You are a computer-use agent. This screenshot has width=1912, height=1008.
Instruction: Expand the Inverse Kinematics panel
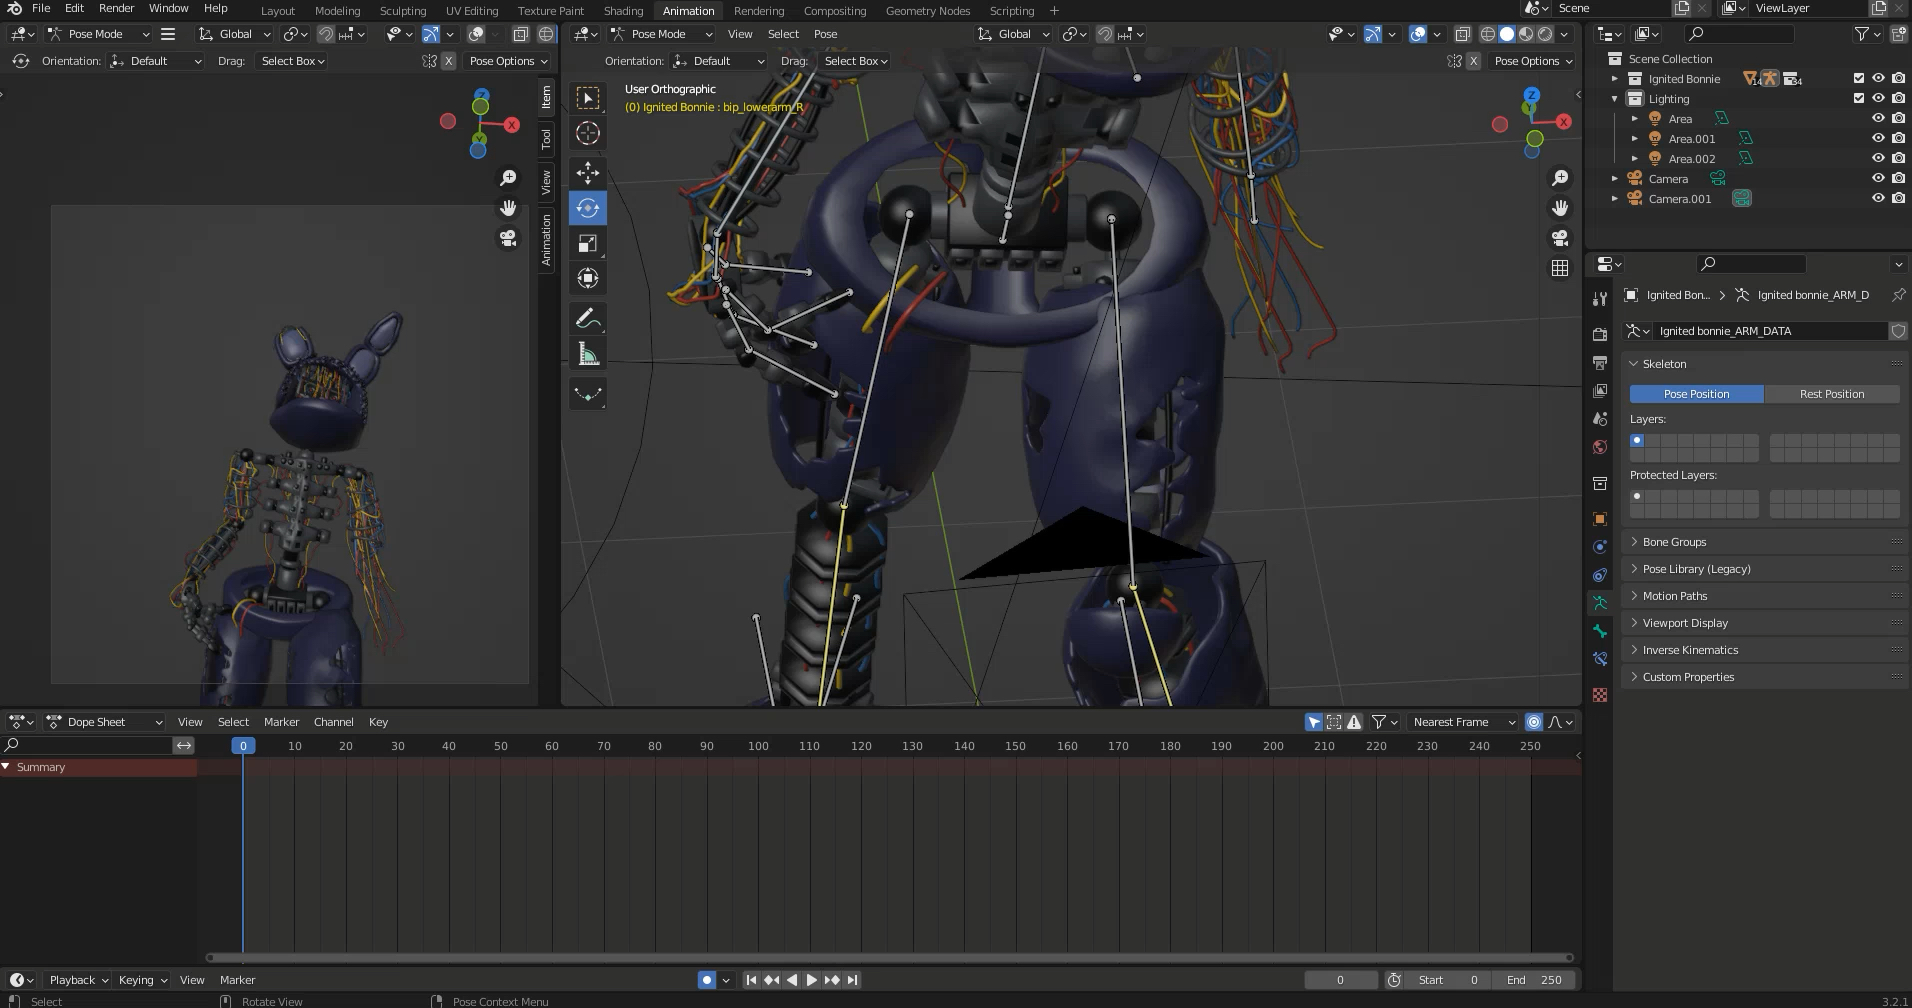(1762, 650)
